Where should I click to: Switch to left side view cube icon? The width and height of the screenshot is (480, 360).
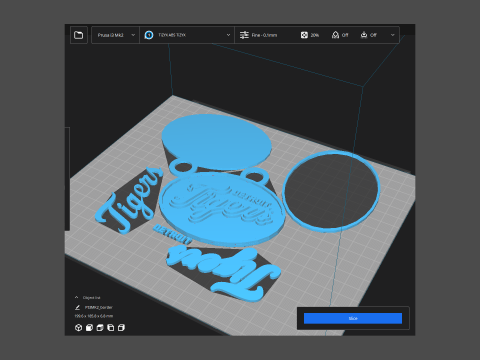point(110,328)
